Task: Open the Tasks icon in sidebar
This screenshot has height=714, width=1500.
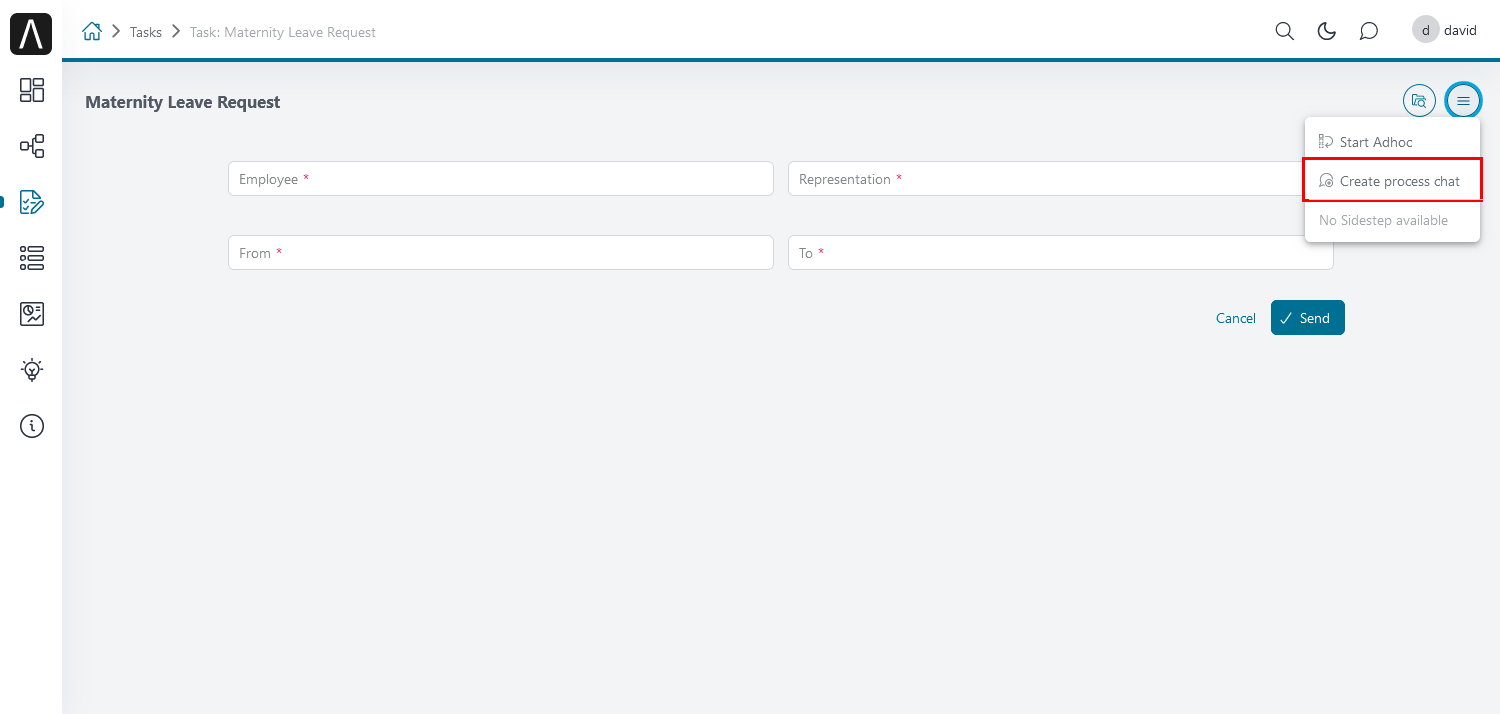Action: (x=32, y=202)
